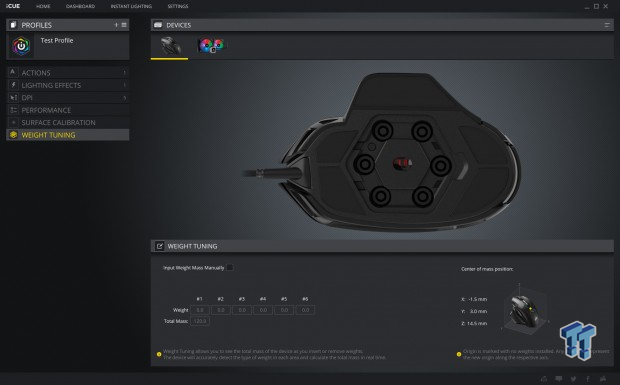Click the Profiles panel header icon
Viewport: 620px width, 385px height.
coord(13,25)
